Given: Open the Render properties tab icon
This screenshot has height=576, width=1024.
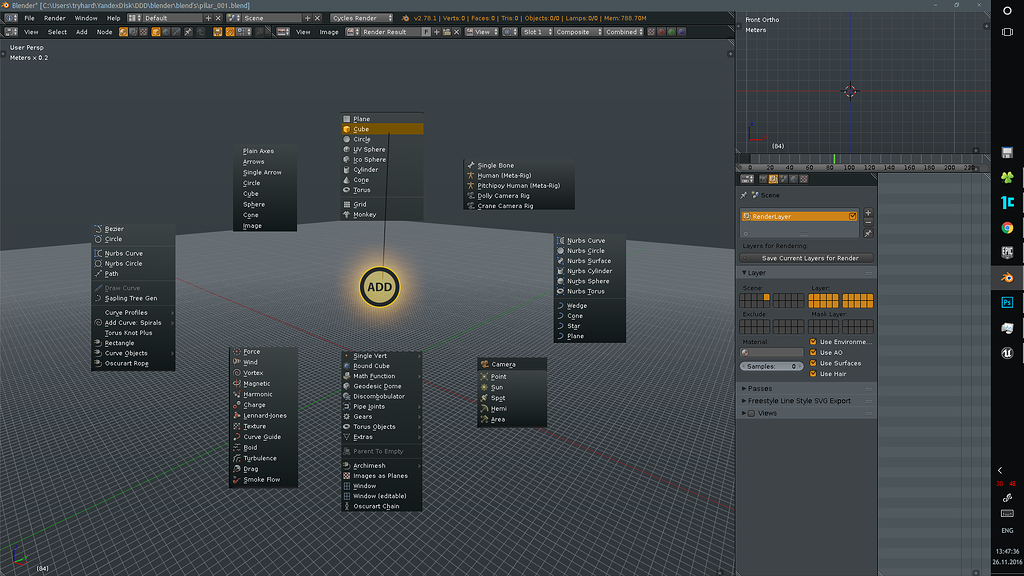Looking at the screenshot, I should coord(763,179).
